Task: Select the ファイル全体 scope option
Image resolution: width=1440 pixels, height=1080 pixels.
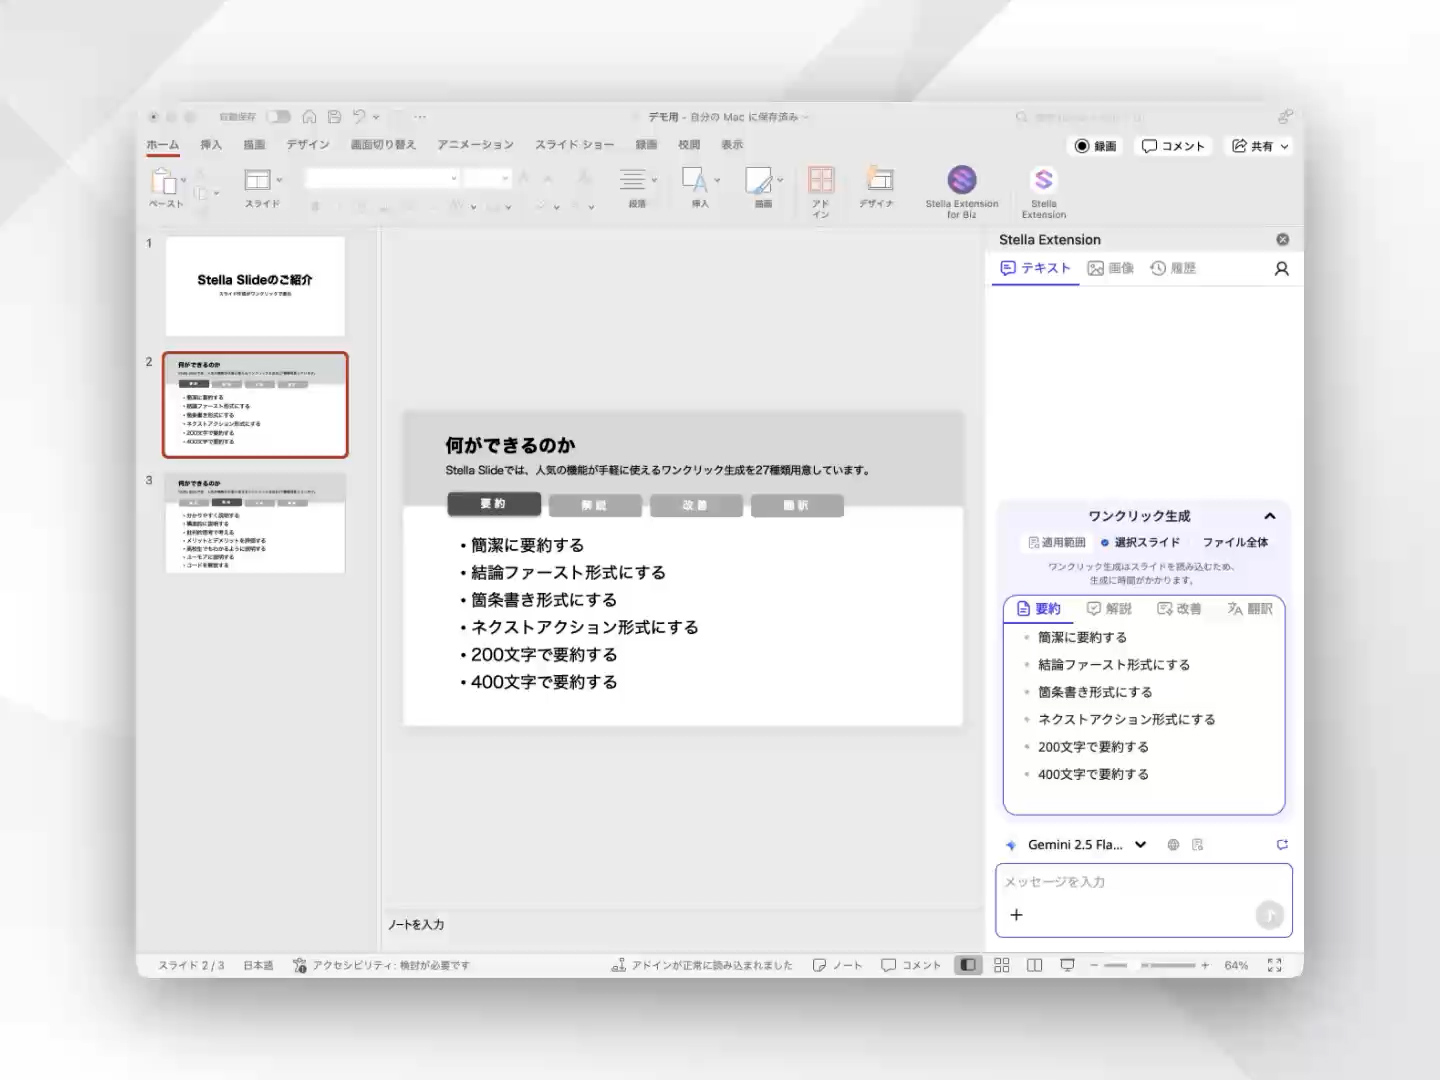Action: [x=1235, y=543]
